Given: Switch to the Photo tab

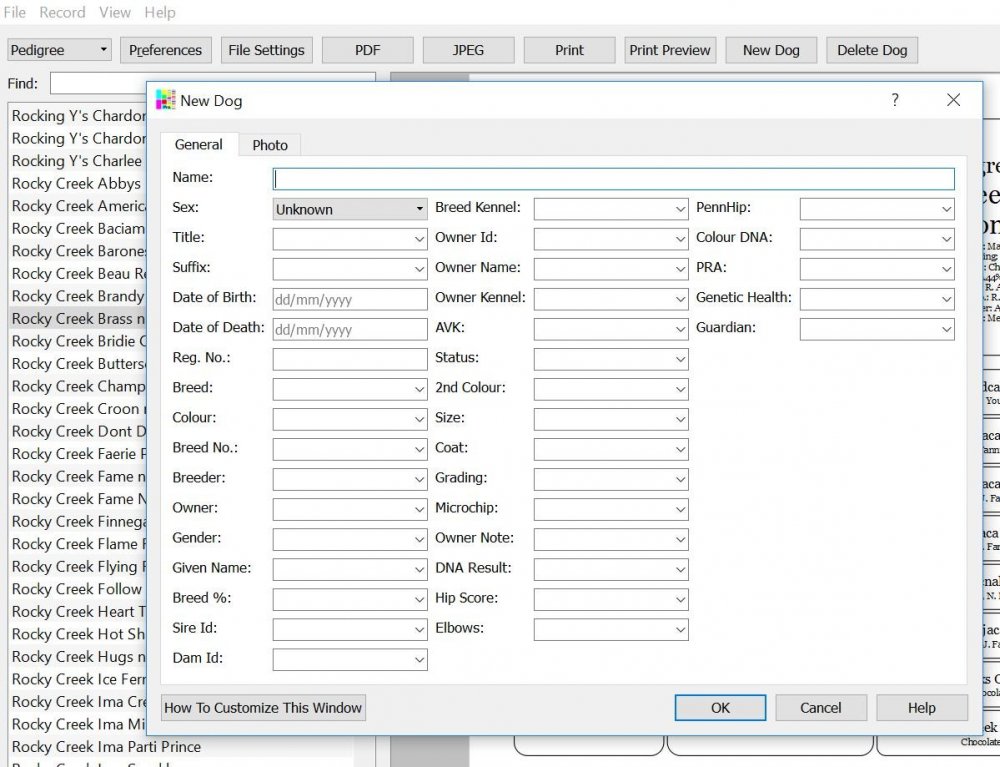Looking at the screenshot, I should (x=270, y=145).
